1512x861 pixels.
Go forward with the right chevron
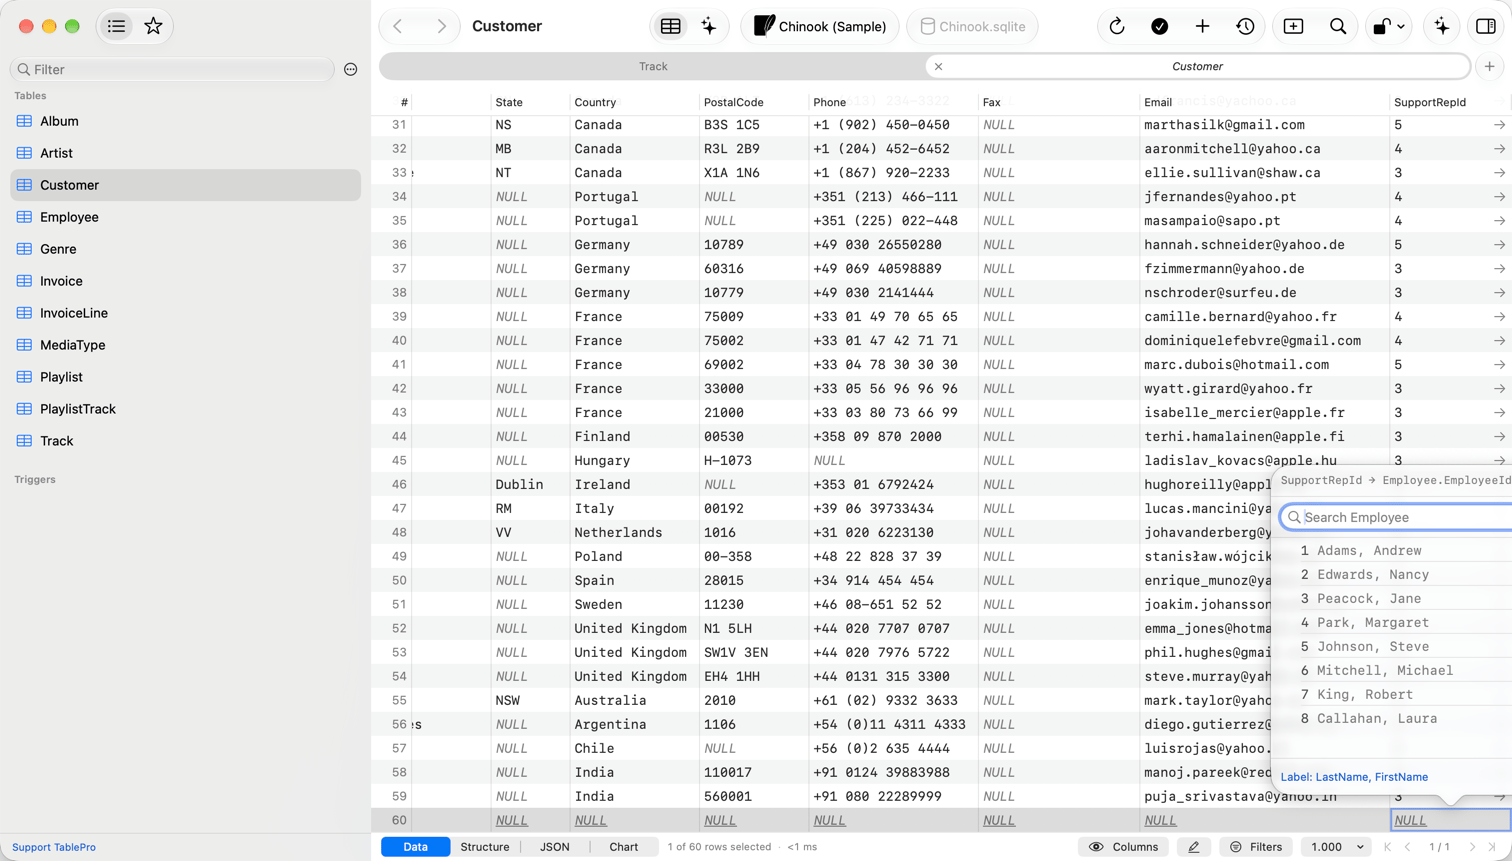pyautogui.click(x=441, y=26)
